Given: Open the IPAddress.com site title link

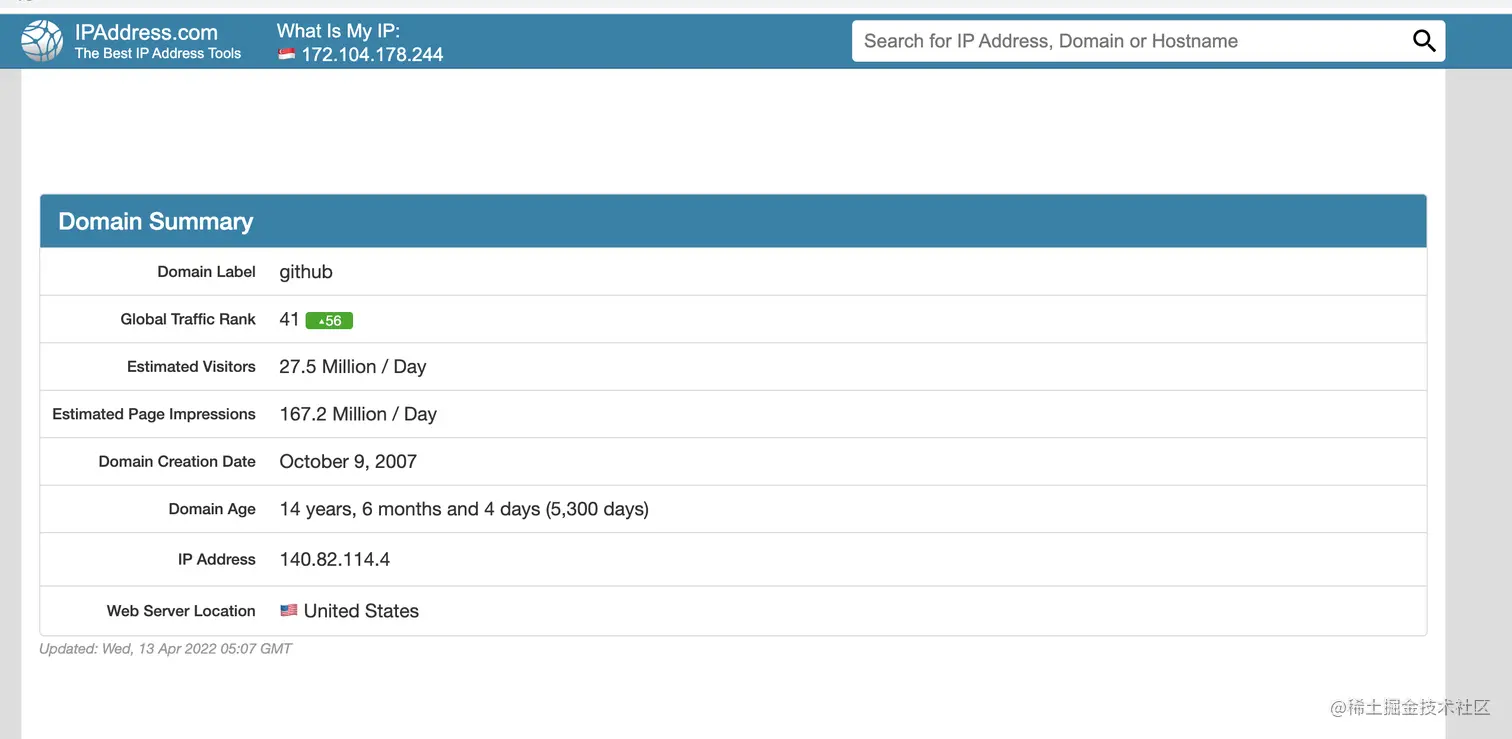Looking at the screenshot, I should click(146, 32).
